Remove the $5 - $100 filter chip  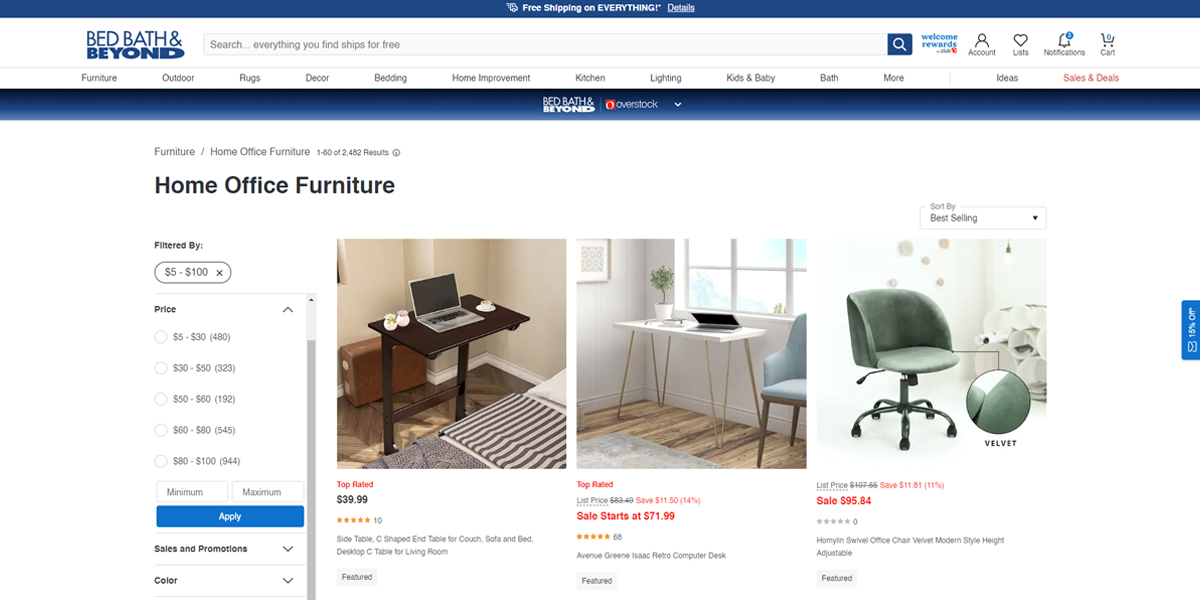click(x=219, y=272)
